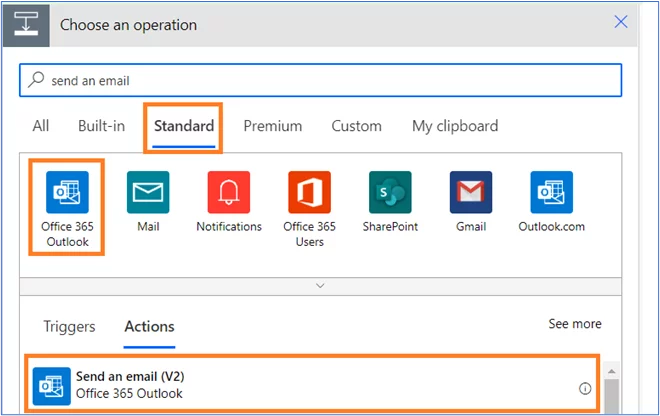Select the Office 365 Outlook connector icon
Image resolution: width=660 pixels, height=416 pixels.
click(x=67, y=192)
